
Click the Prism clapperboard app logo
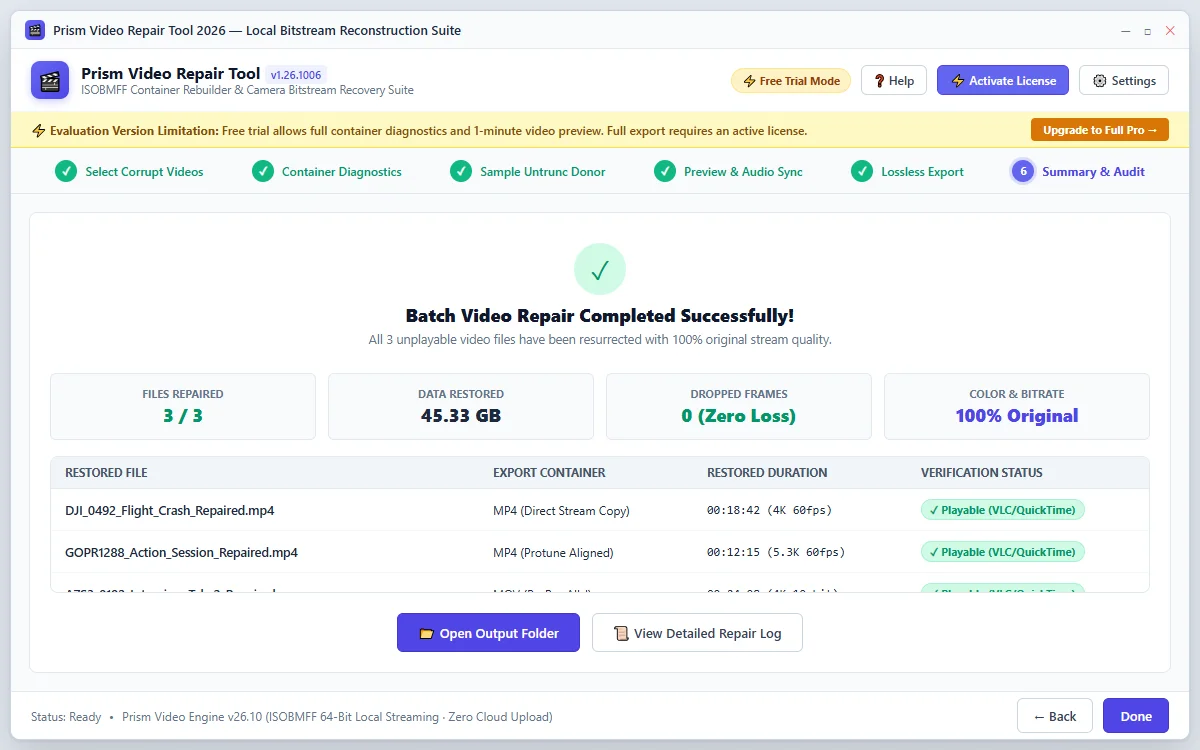[50, 80]
